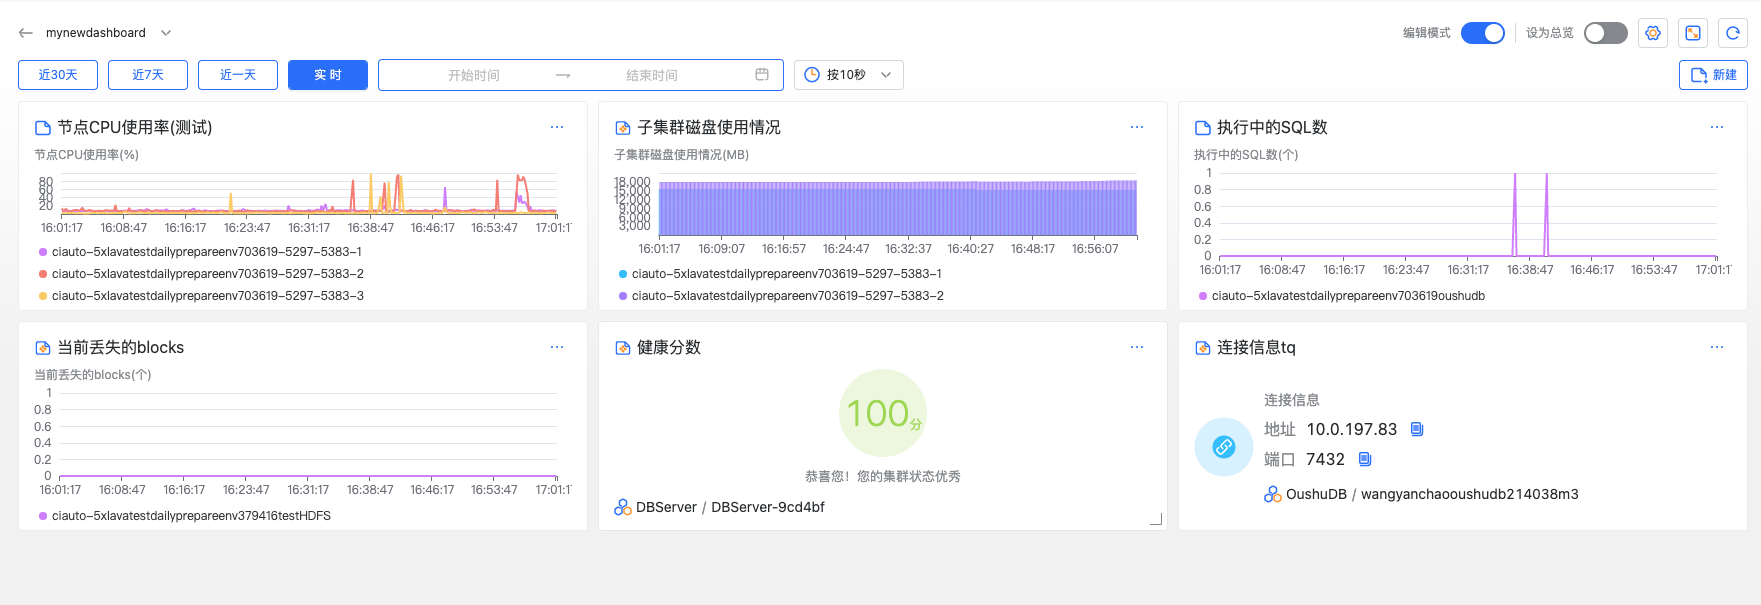Click the purple oushudb legend dot
The width and height of the screenshot is (1761, 605).
tap(1203, 296)
